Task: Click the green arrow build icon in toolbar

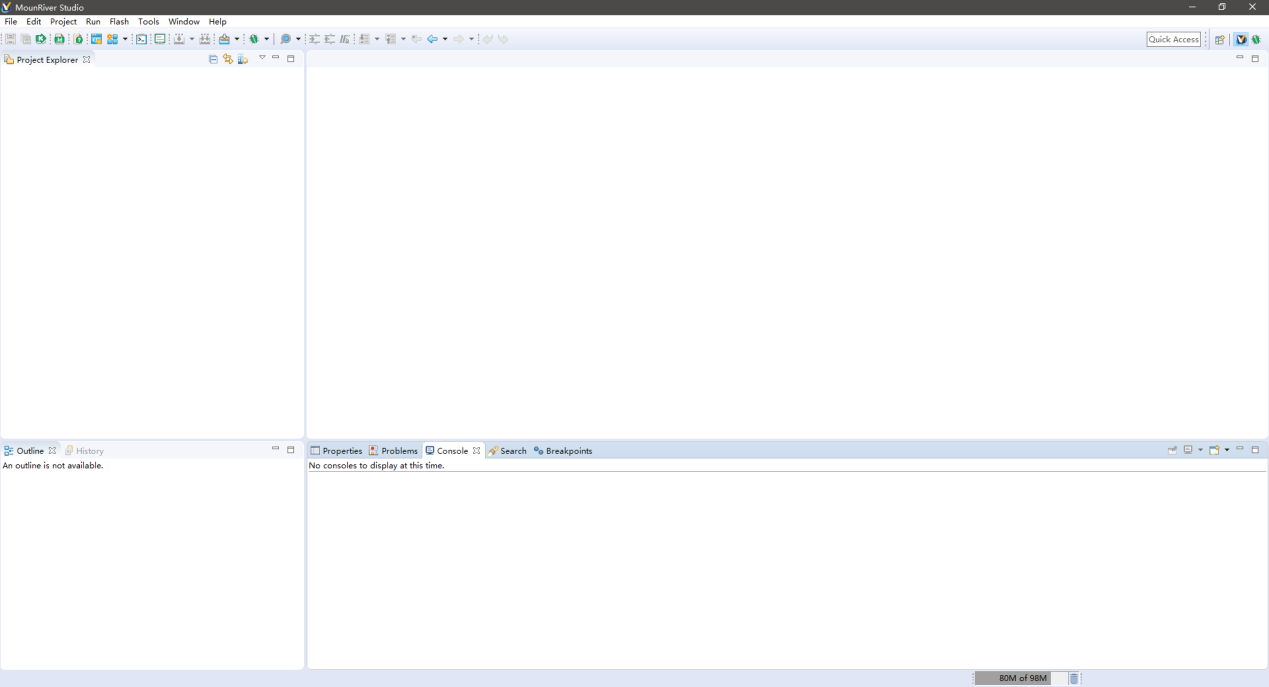Action: [41, 39]
